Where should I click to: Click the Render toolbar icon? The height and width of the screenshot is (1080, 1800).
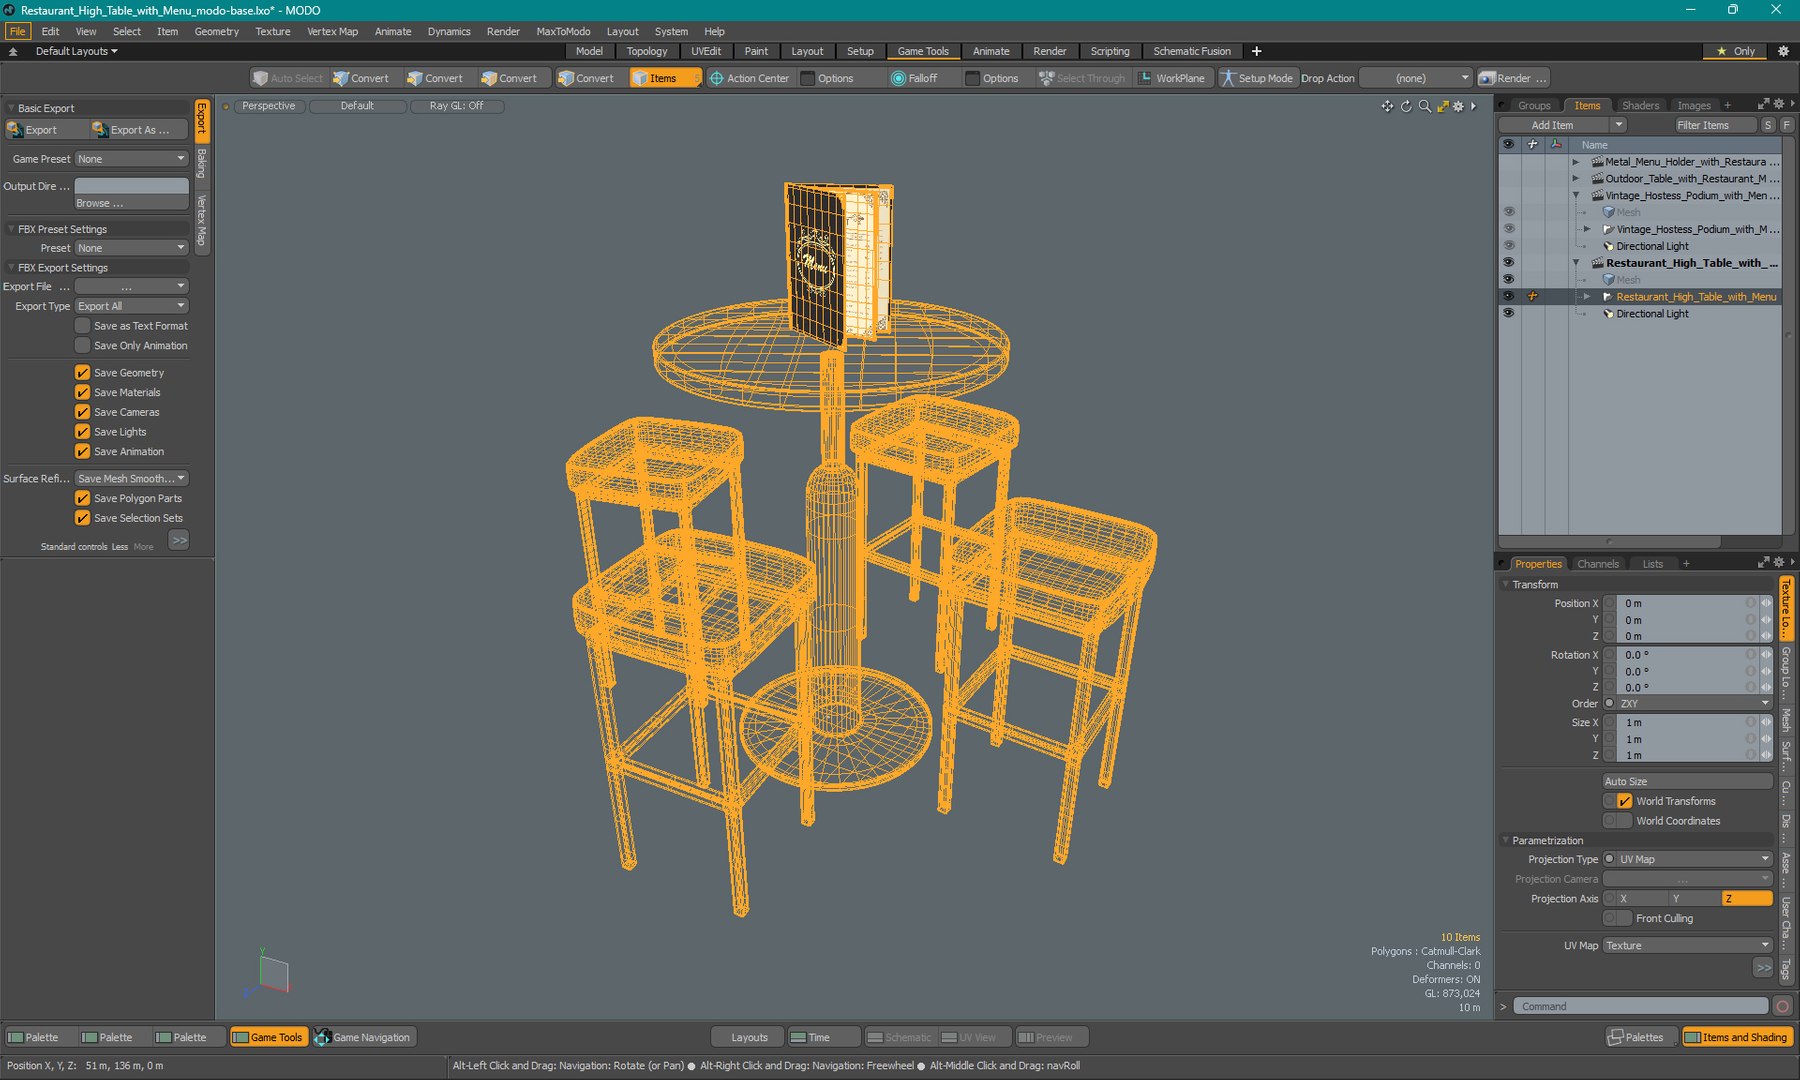(x=1487, y=78)
